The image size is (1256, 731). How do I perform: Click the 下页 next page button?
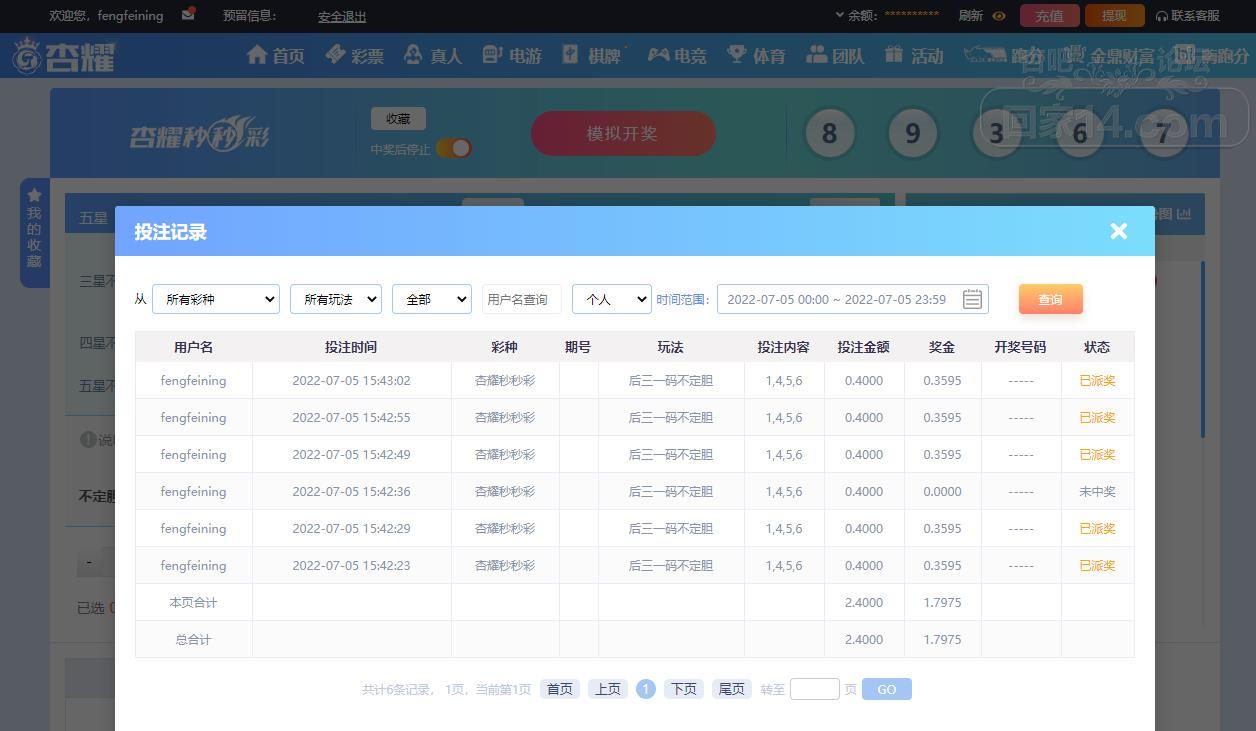click(683, 689)
